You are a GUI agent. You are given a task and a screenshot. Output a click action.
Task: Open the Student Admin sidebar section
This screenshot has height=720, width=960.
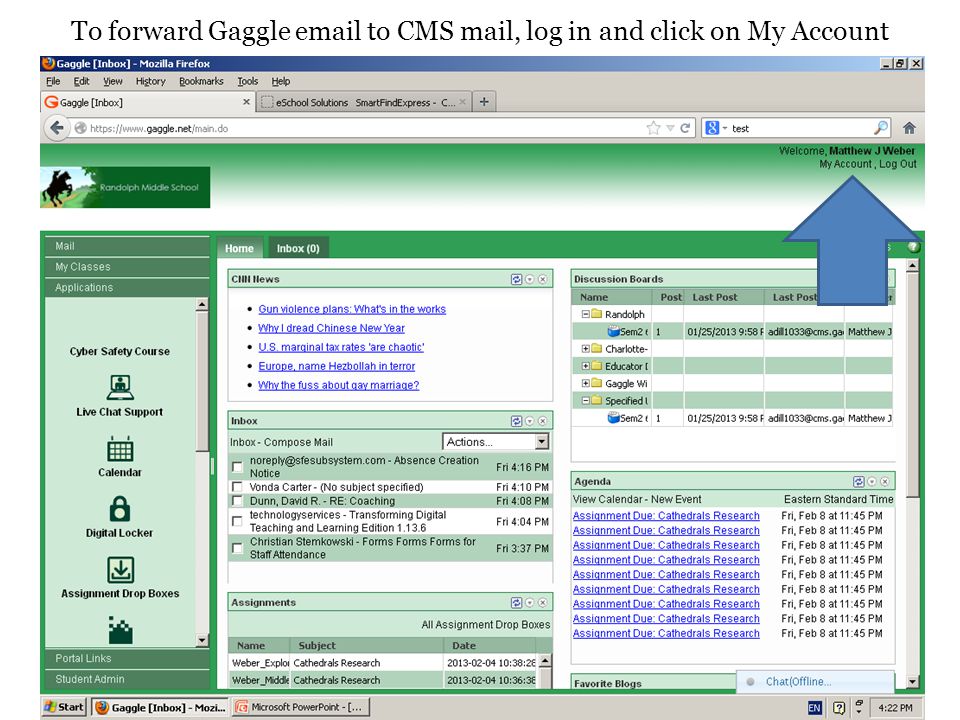127,679
